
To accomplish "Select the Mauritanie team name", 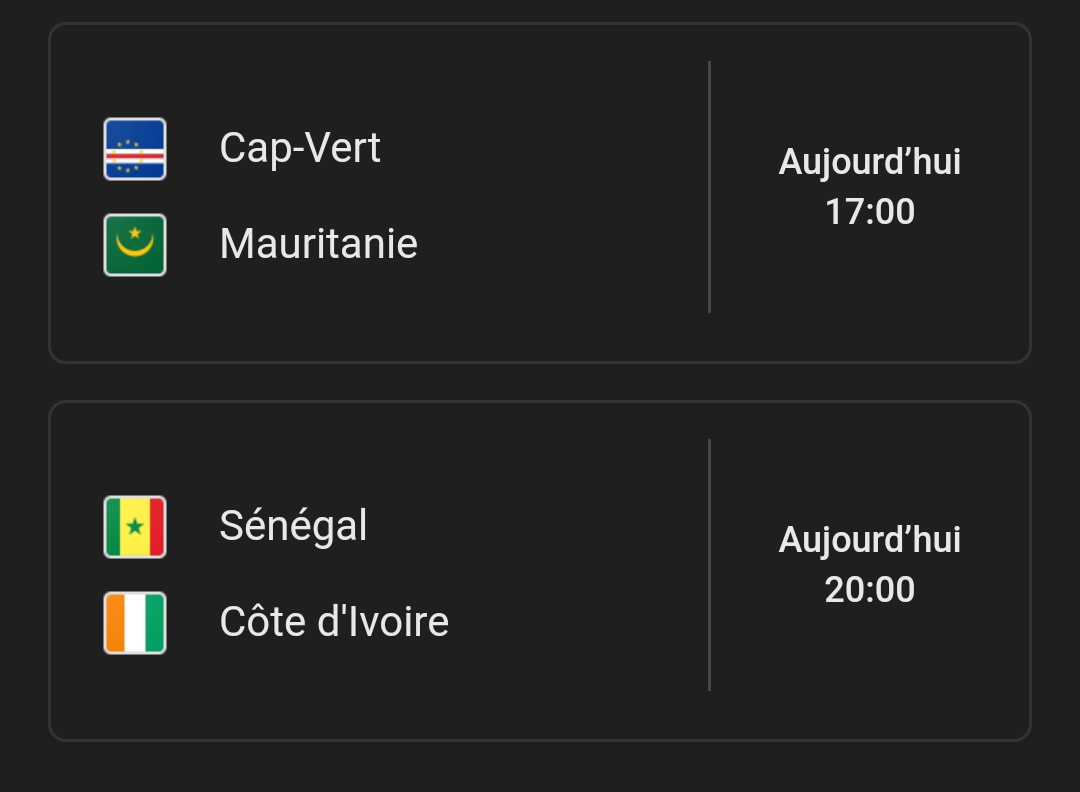I will (x=318, y=244).
